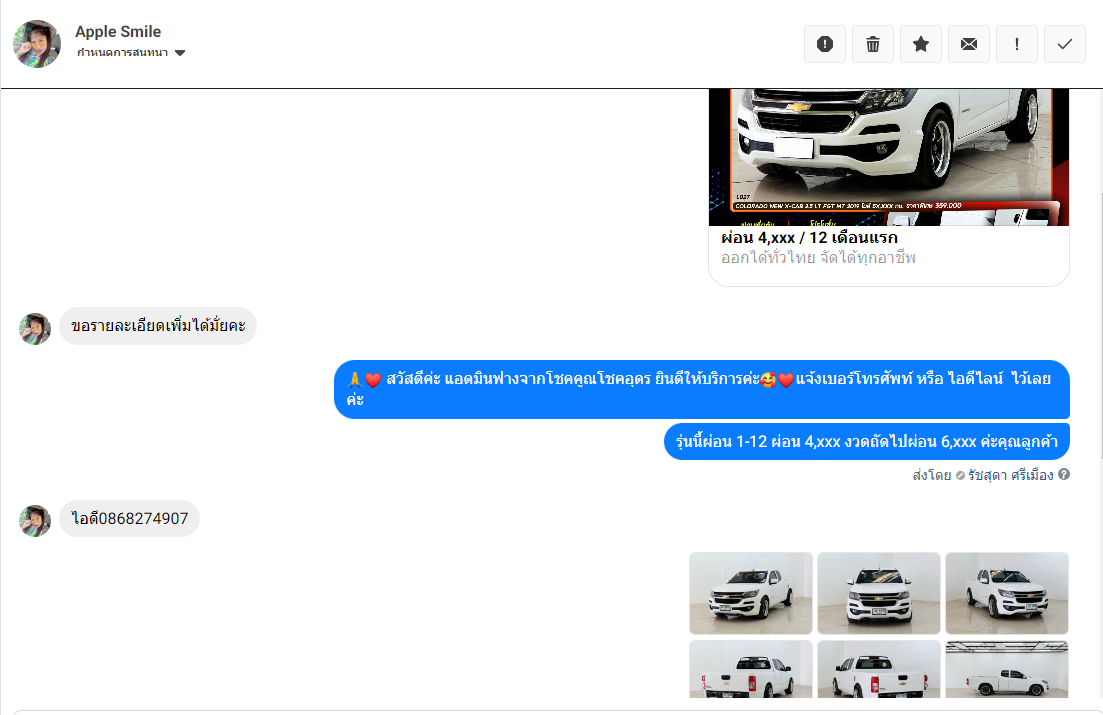The width and height of the screenshot is (1103, 715).
Task: Open sender name รัชสุดา ศรีเมือง
Action: (1010, 475)
